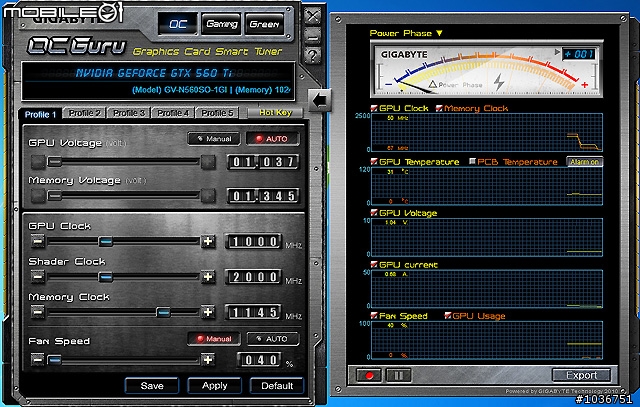The image size is (640, 407).
Task: Click Power Phase counter display
Action: [x=579, y=54]
